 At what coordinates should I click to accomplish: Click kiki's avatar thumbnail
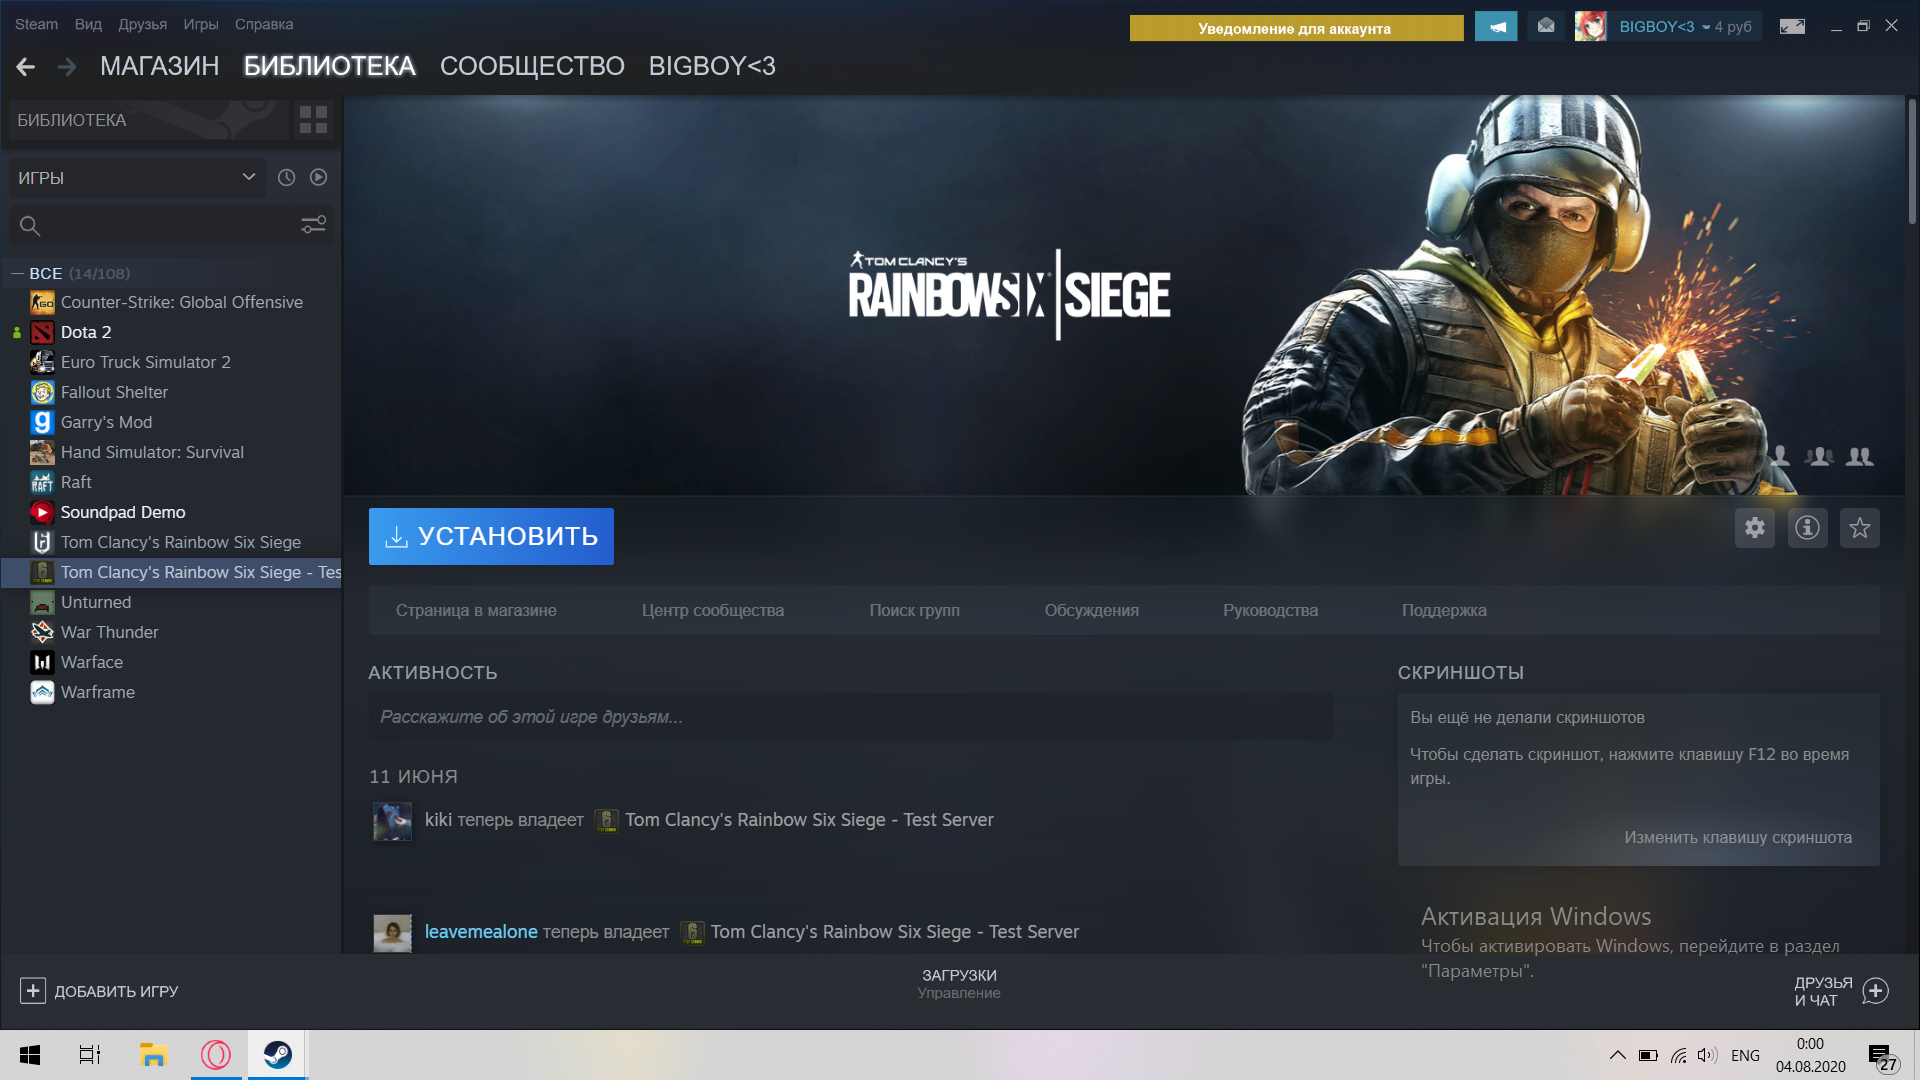pyautogui.click(x=392, y=821)
